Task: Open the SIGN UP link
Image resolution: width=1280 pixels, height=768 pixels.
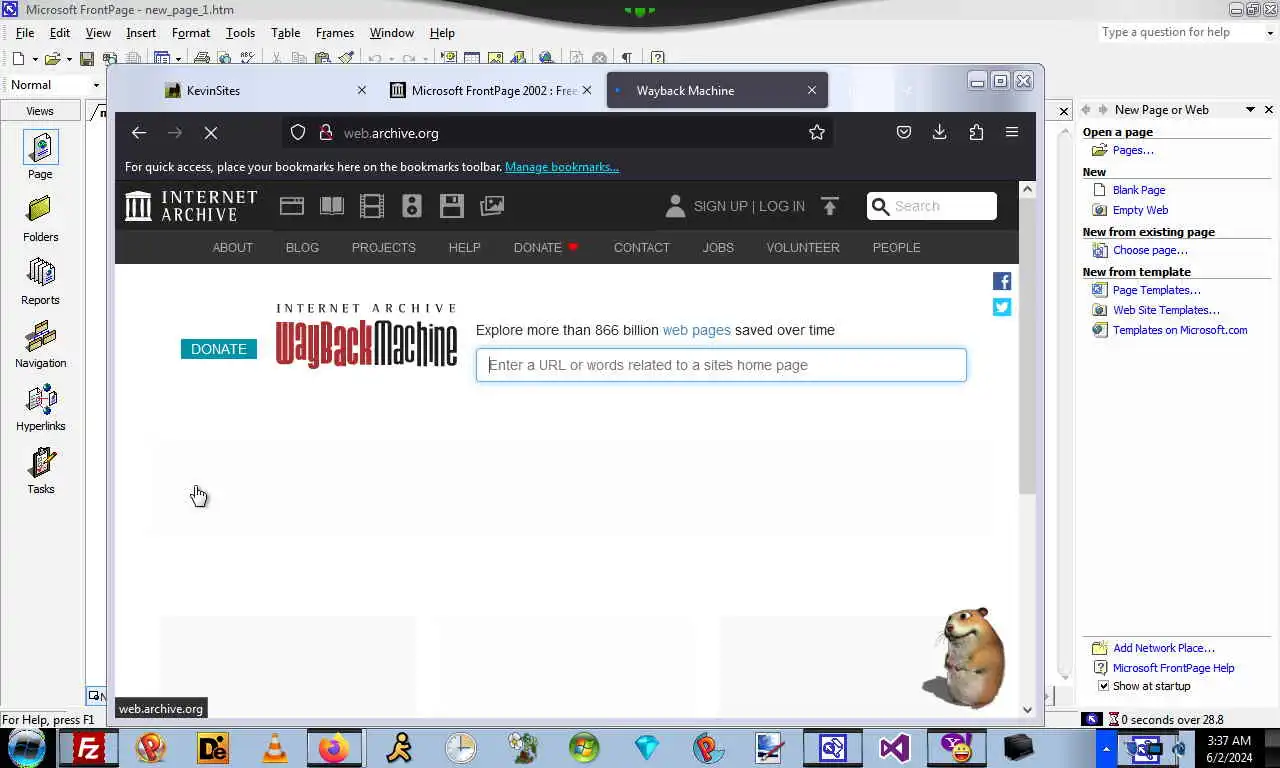Action: pyautogui.click(x=721, y=206)
